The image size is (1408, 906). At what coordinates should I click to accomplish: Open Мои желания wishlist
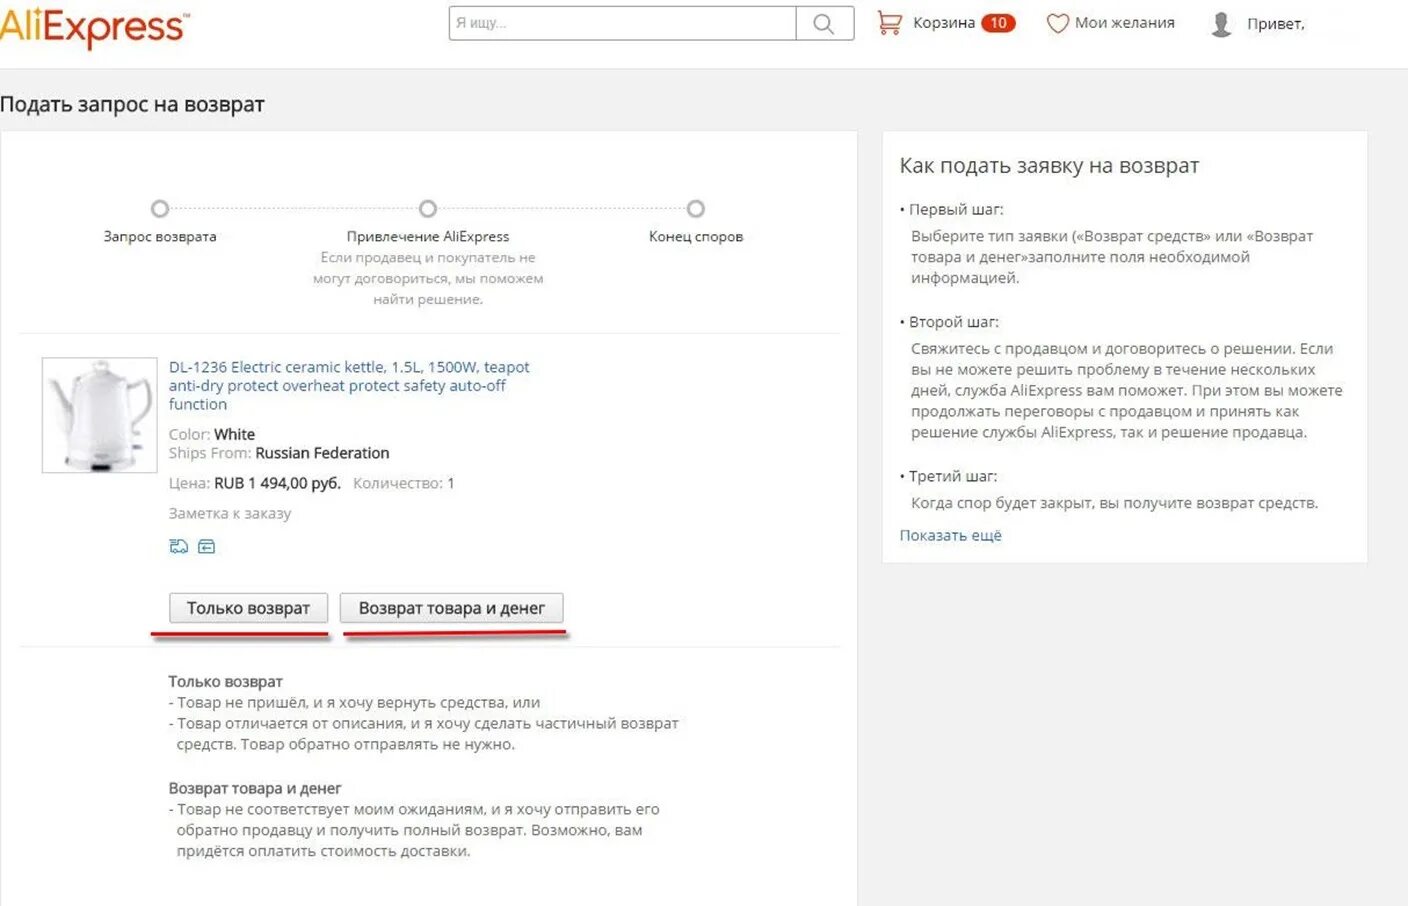[1125, 23]
